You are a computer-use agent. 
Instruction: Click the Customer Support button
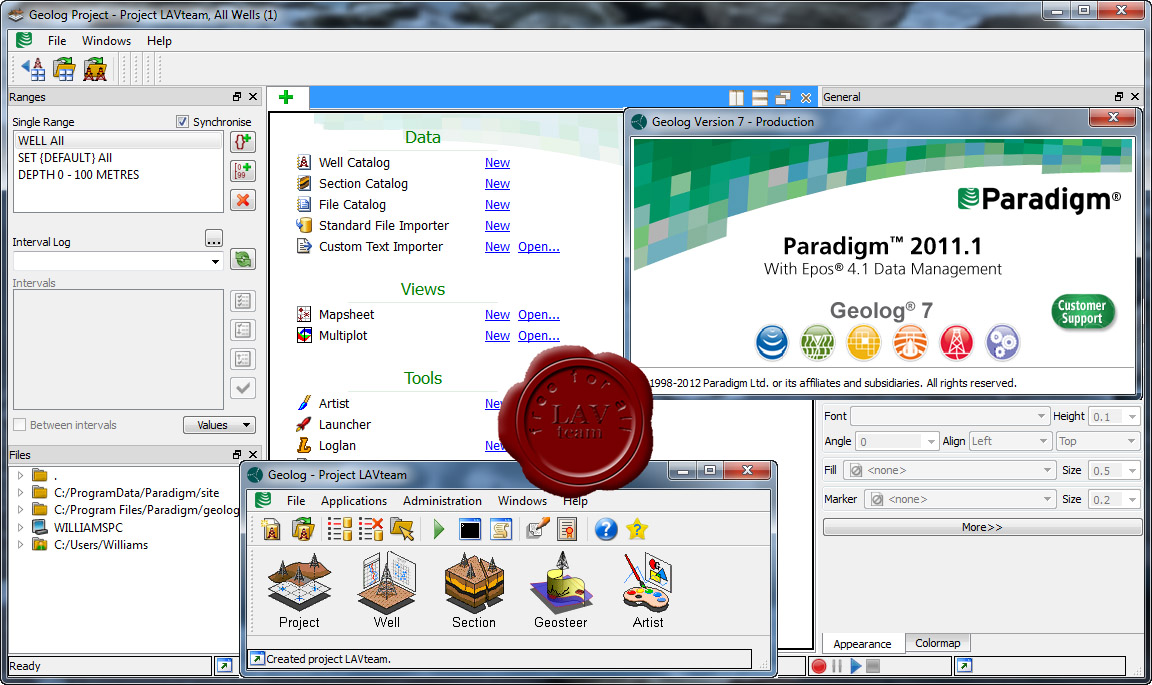click(1082, 312)
